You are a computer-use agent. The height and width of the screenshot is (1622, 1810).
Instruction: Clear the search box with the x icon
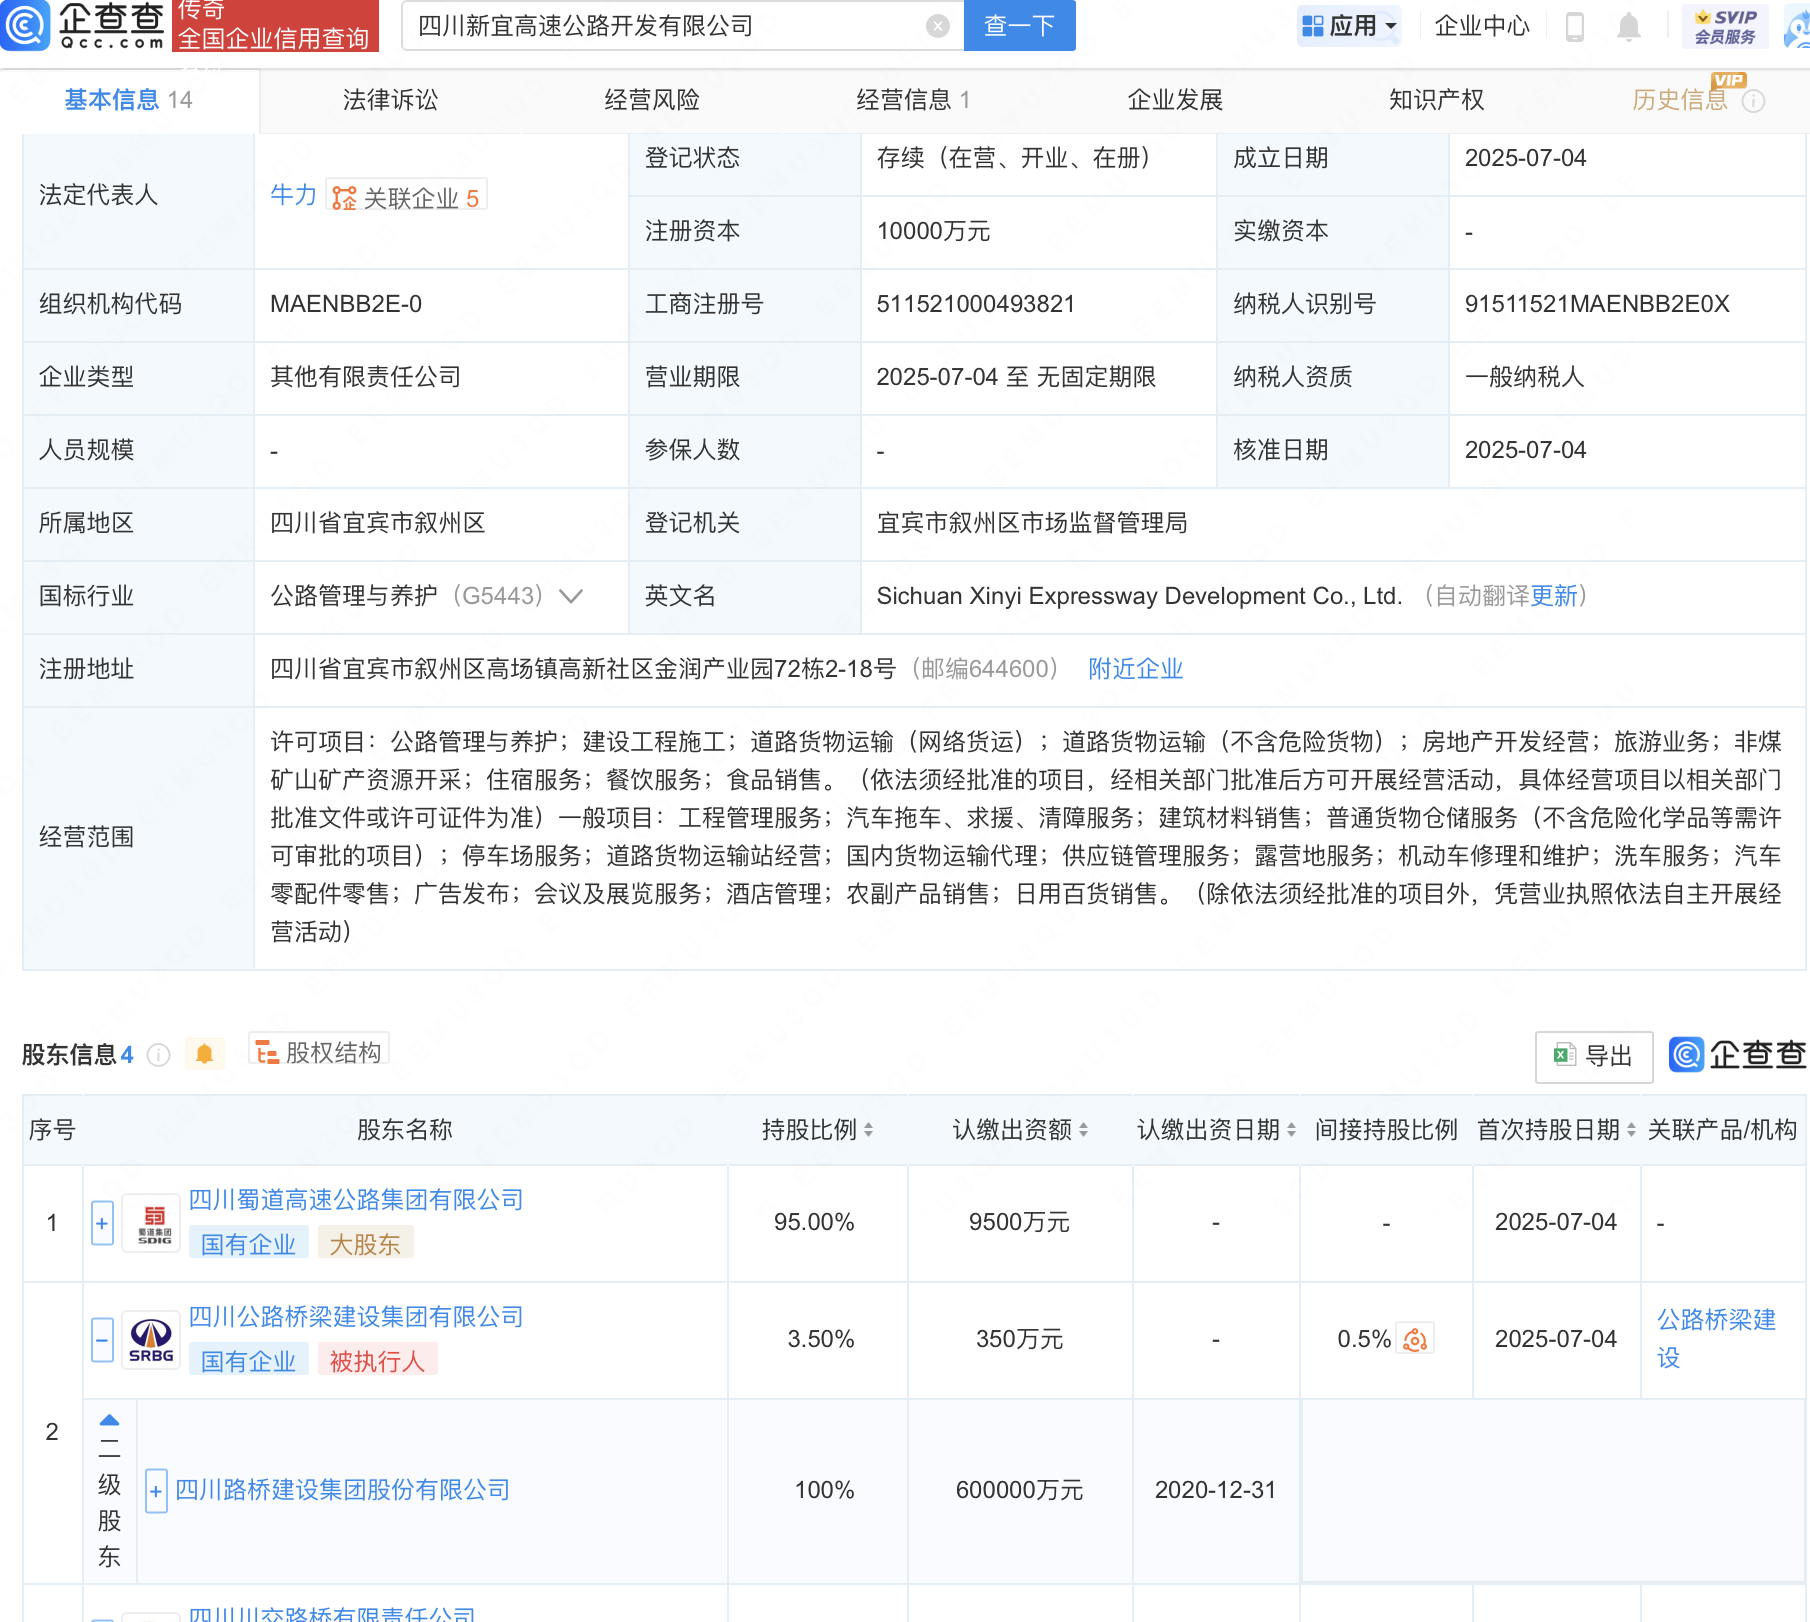pos(936,25)
